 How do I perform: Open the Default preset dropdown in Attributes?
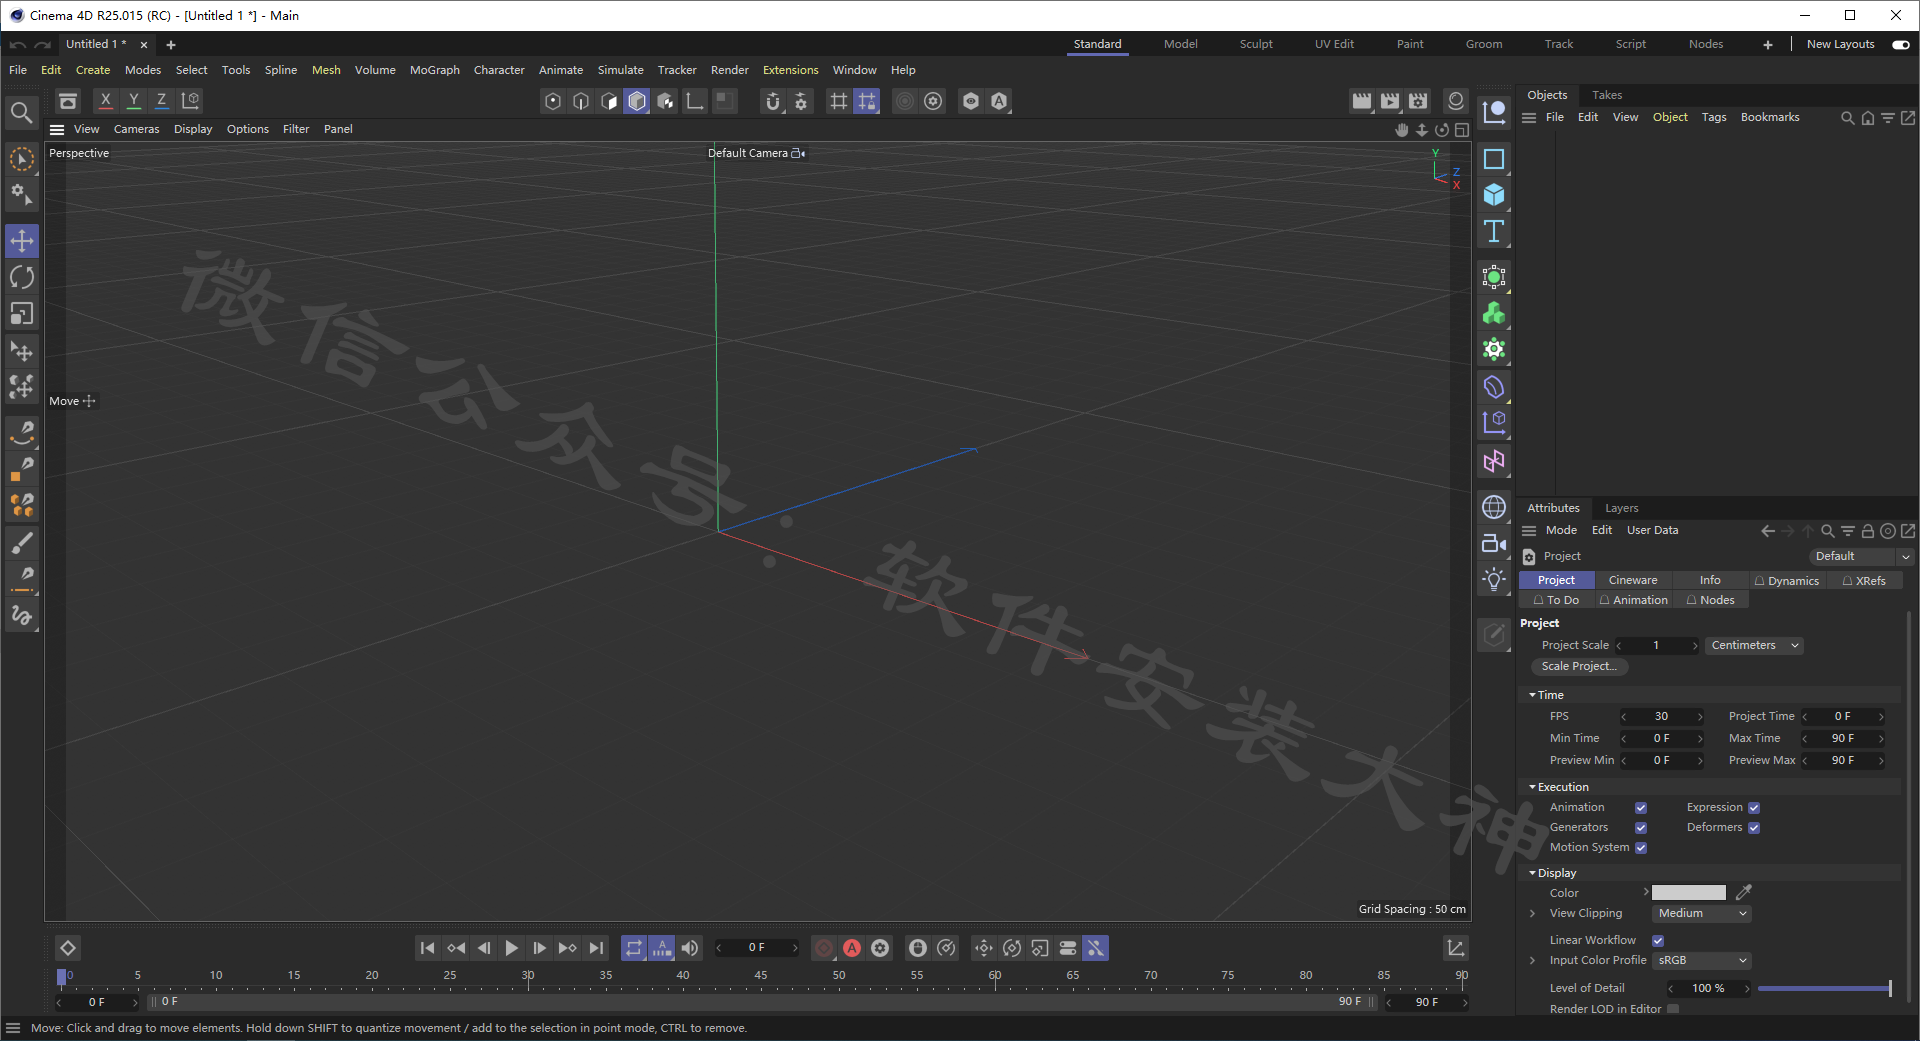click(x=1861, y=557)
